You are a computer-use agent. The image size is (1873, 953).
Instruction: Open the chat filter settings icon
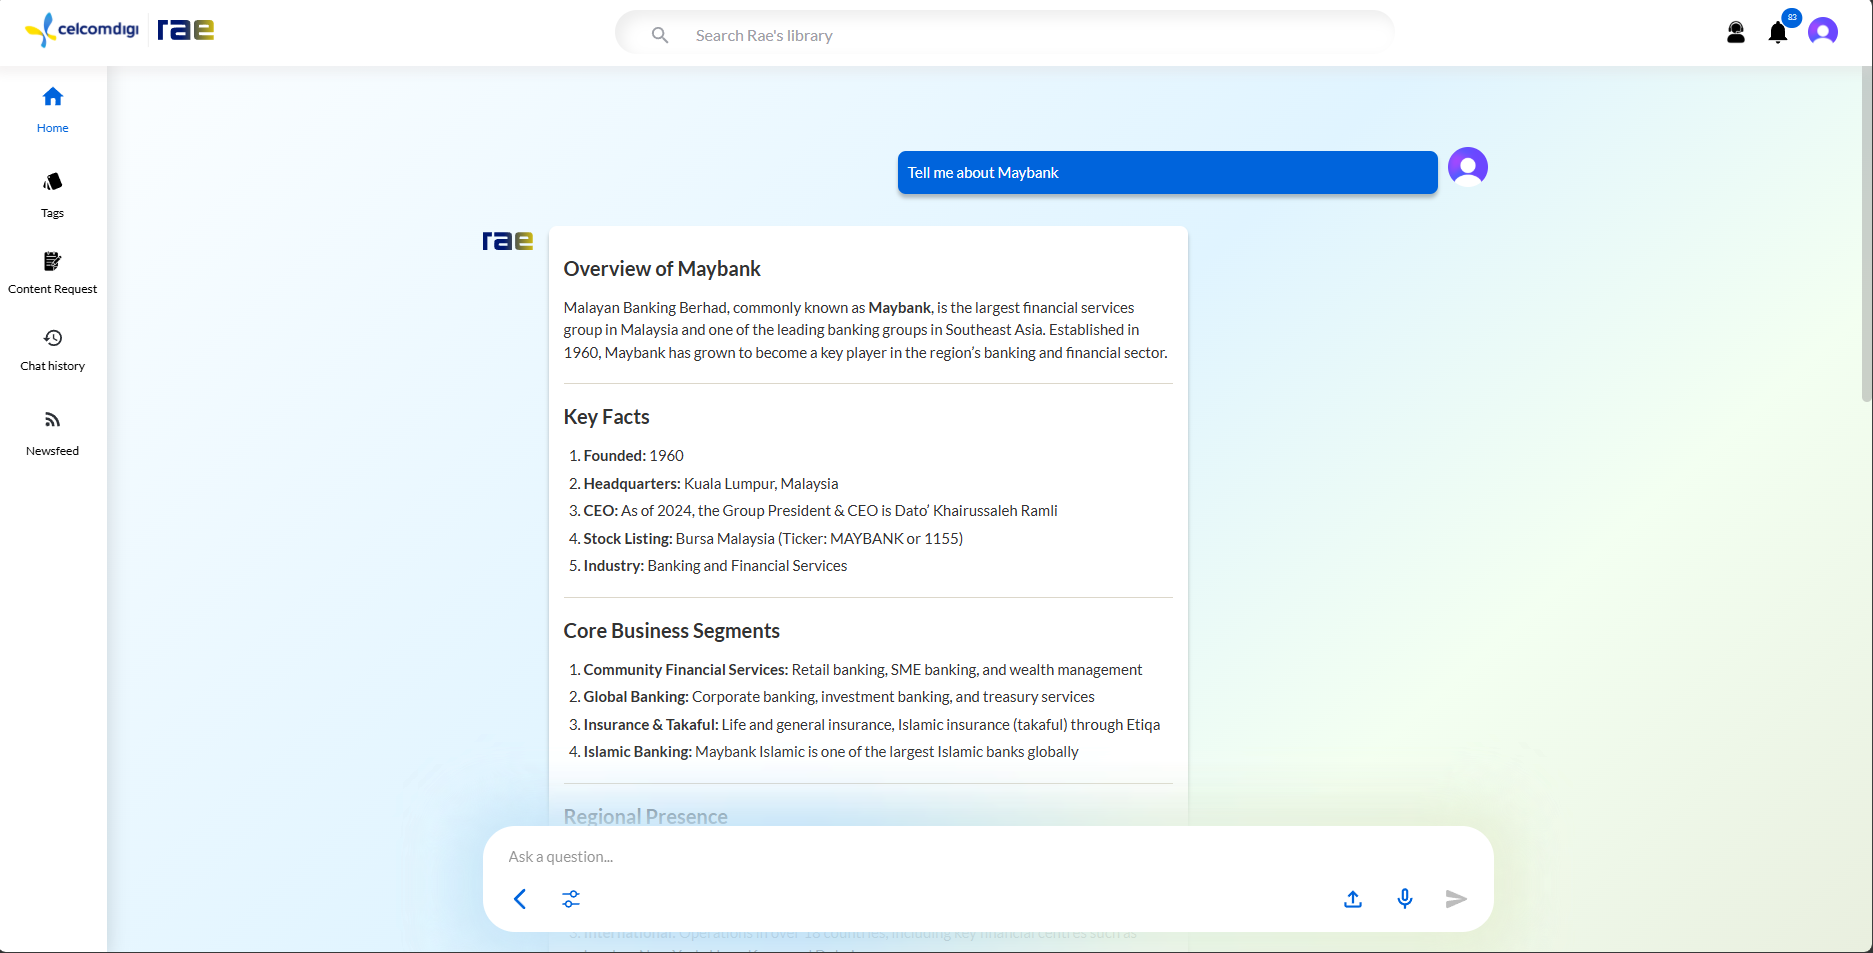tap(571, 899)
